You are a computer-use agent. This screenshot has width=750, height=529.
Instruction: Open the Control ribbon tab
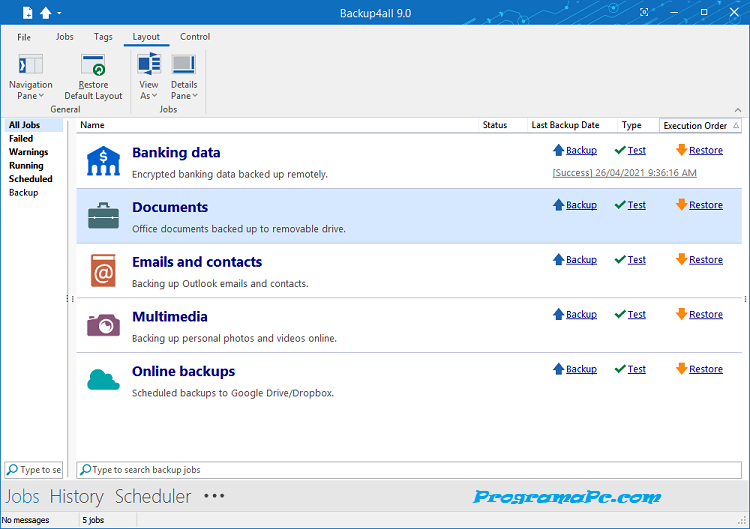195,37
